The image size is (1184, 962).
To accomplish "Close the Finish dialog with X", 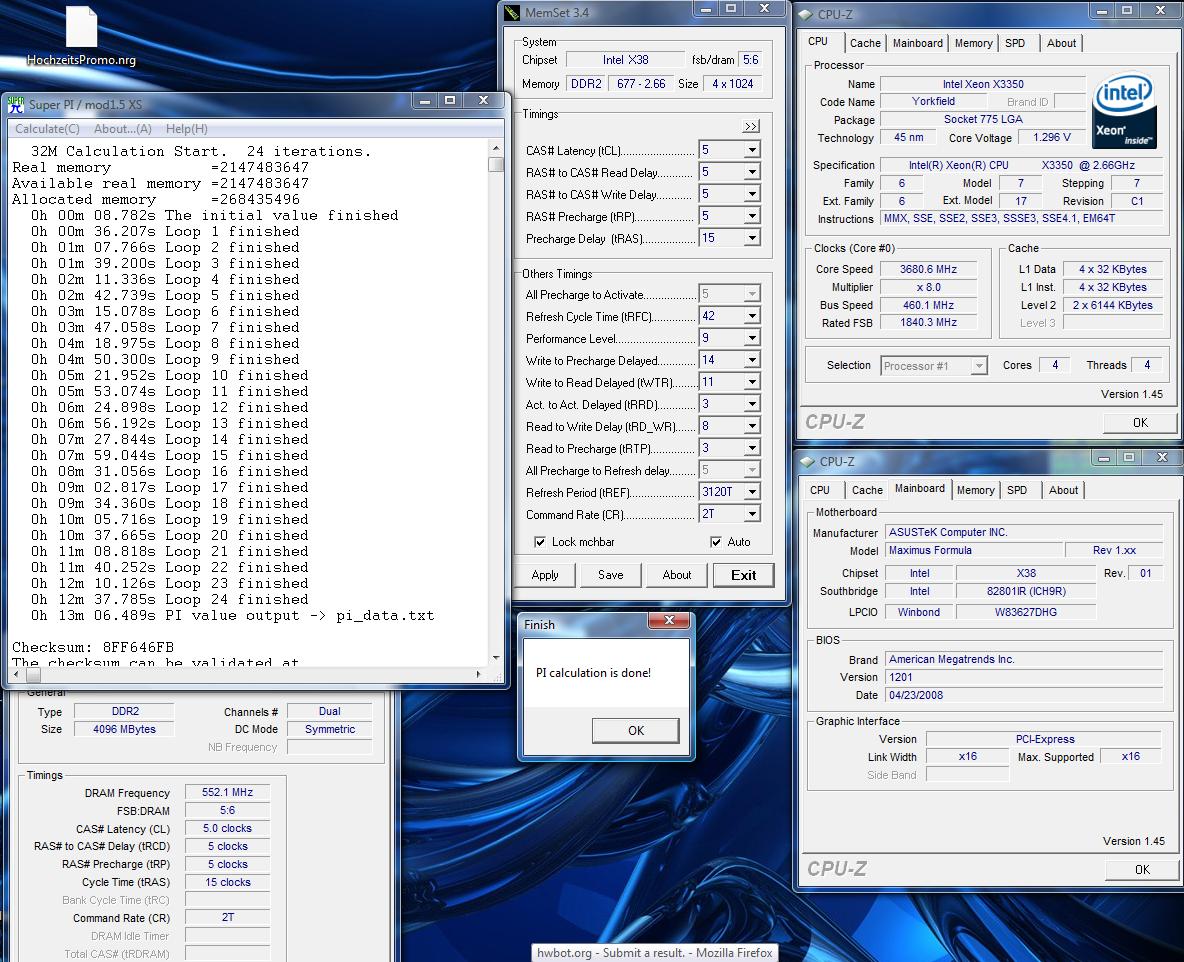I will click(x=669, y=621).
